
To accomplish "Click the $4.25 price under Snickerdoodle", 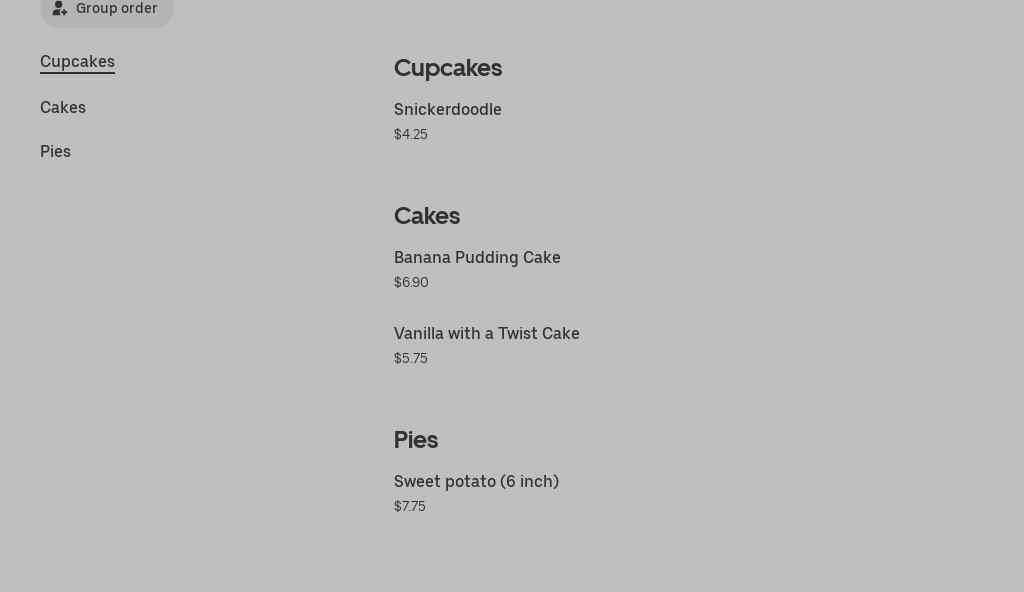I will pos(410,134).
